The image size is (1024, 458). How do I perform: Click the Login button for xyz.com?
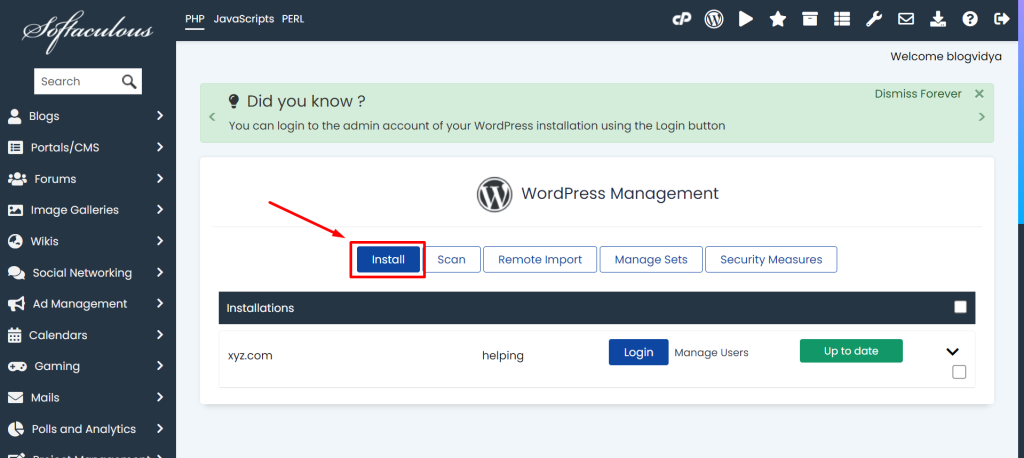(639, 352)
